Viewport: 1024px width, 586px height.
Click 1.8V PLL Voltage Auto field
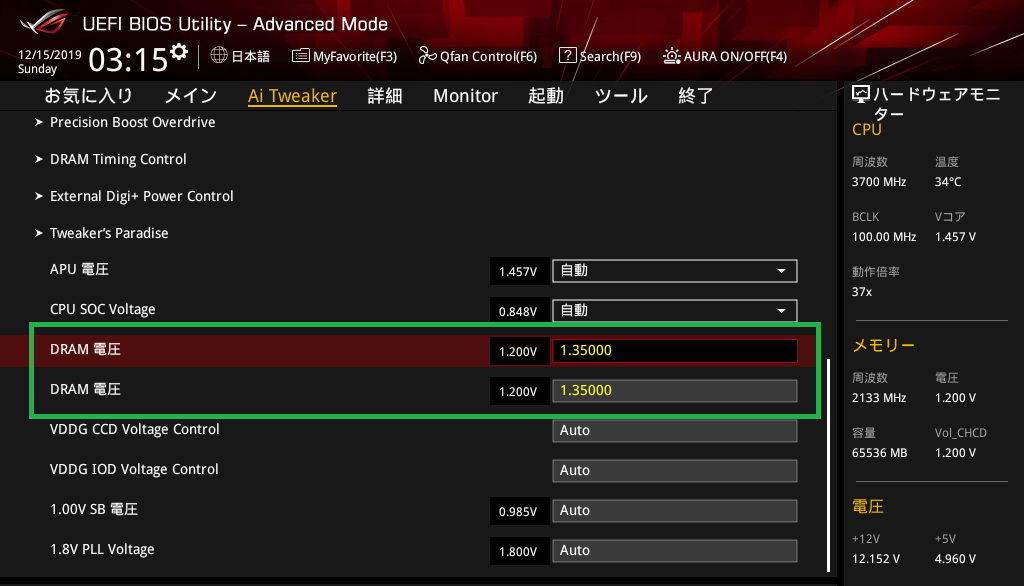[675, 551]
